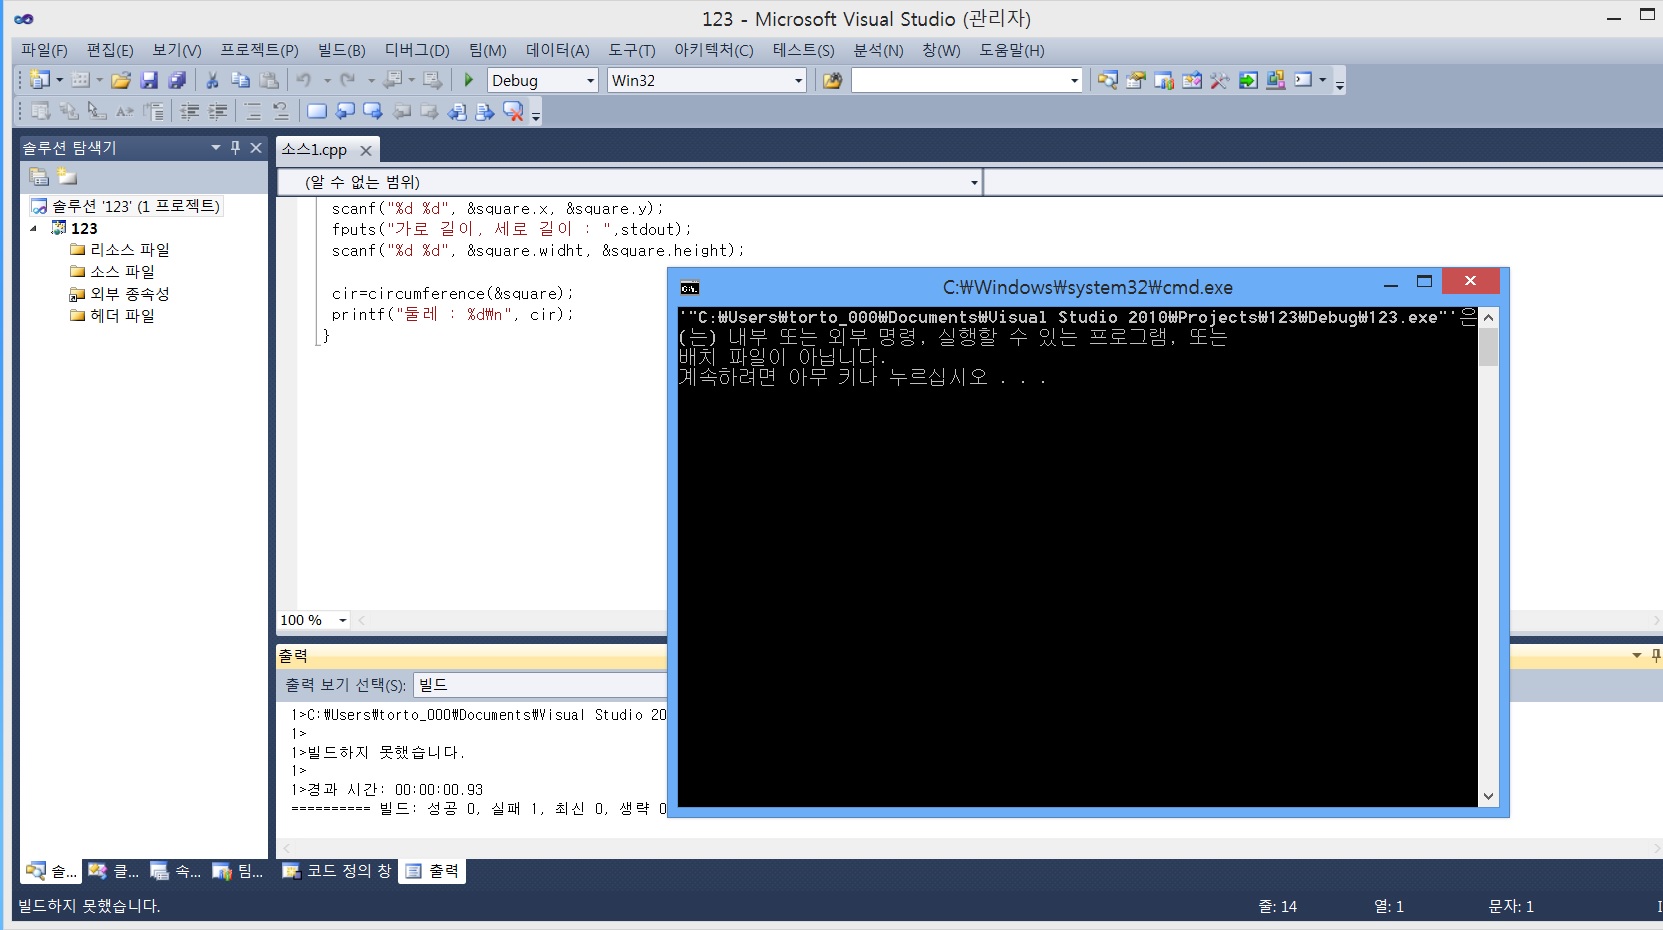Click the cmd.exe window scroll down arrow
The width and height of the screenshot is (1663, 930).
pyautogui.click(x=1489, y=797)
